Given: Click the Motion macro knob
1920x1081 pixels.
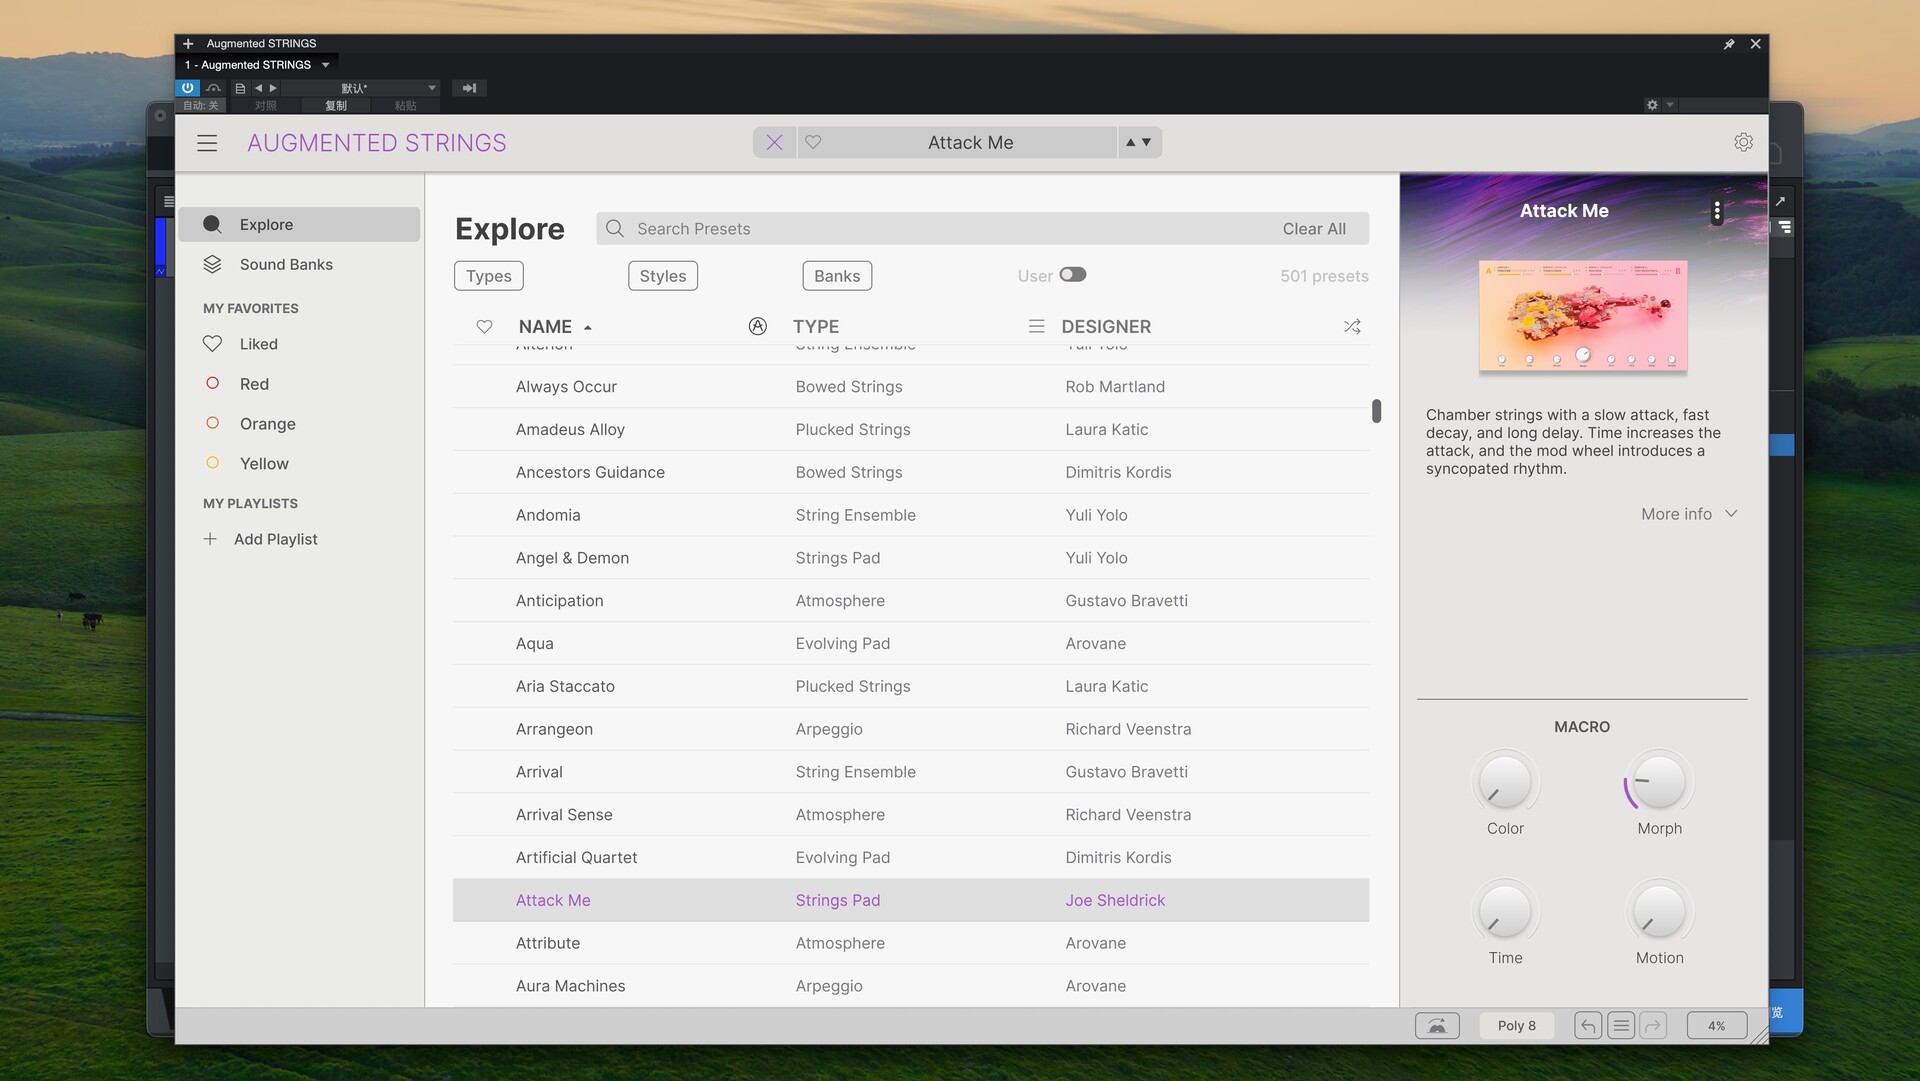Looking at the screenshot, I should coord(1659,911).
